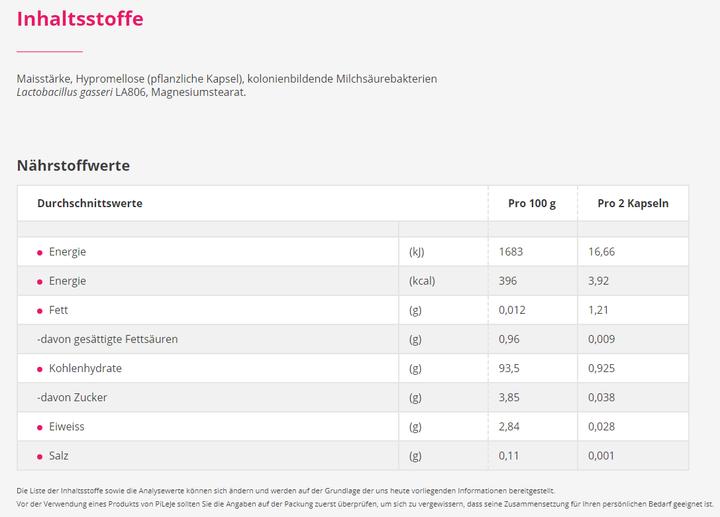Select the value 2,84
This screenshot has width=720, height=517.
[509, 427]
